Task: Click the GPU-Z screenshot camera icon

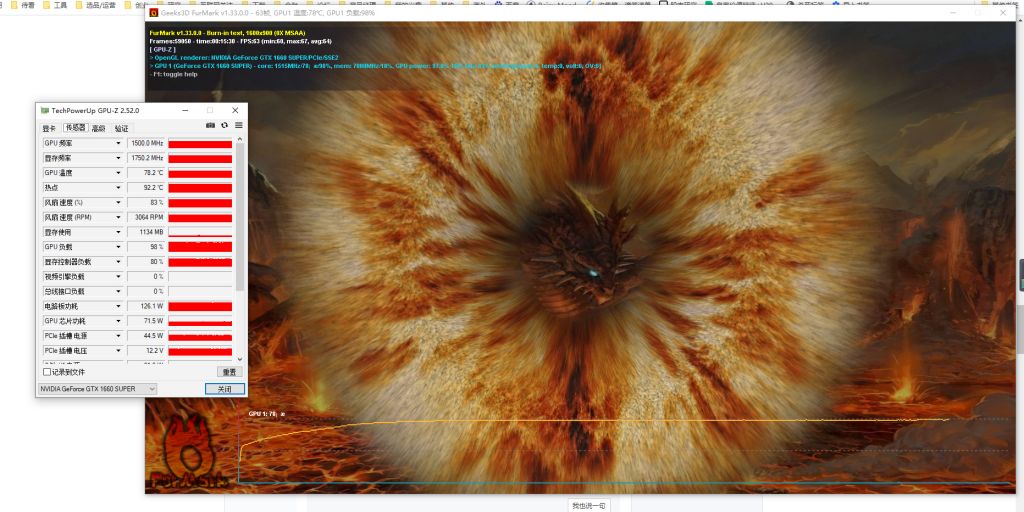Action: click(210, 125)
